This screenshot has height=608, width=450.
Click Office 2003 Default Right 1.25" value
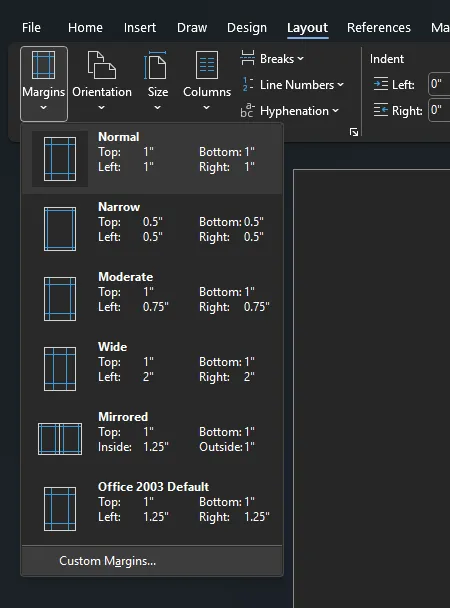(x=257, y=517)
